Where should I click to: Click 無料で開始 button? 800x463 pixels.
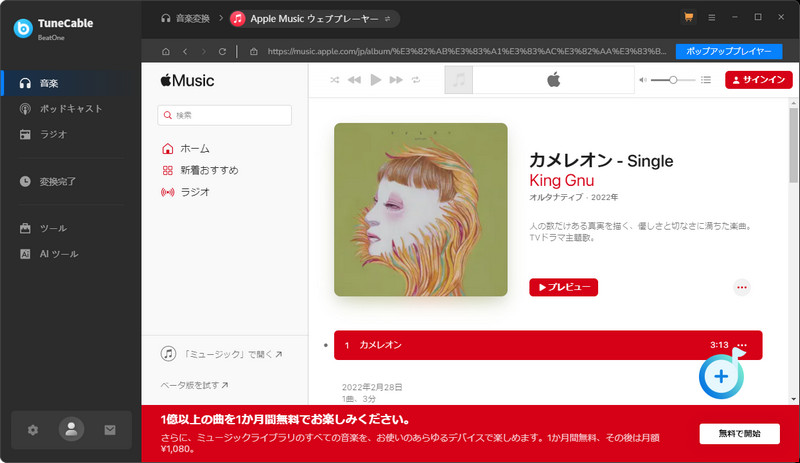(739, 433)
